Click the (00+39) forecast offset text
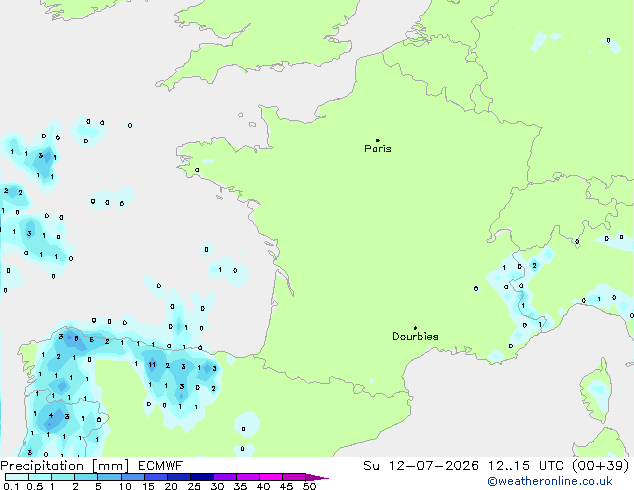 click(x=601, y=466)
